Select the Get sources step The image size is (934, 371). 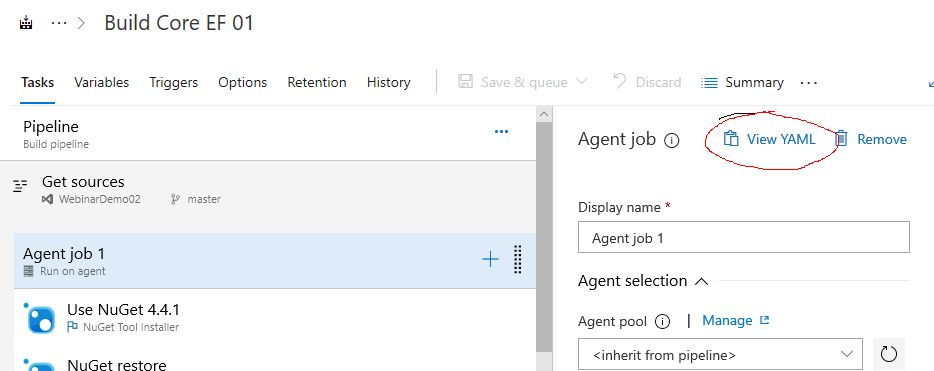268,190
